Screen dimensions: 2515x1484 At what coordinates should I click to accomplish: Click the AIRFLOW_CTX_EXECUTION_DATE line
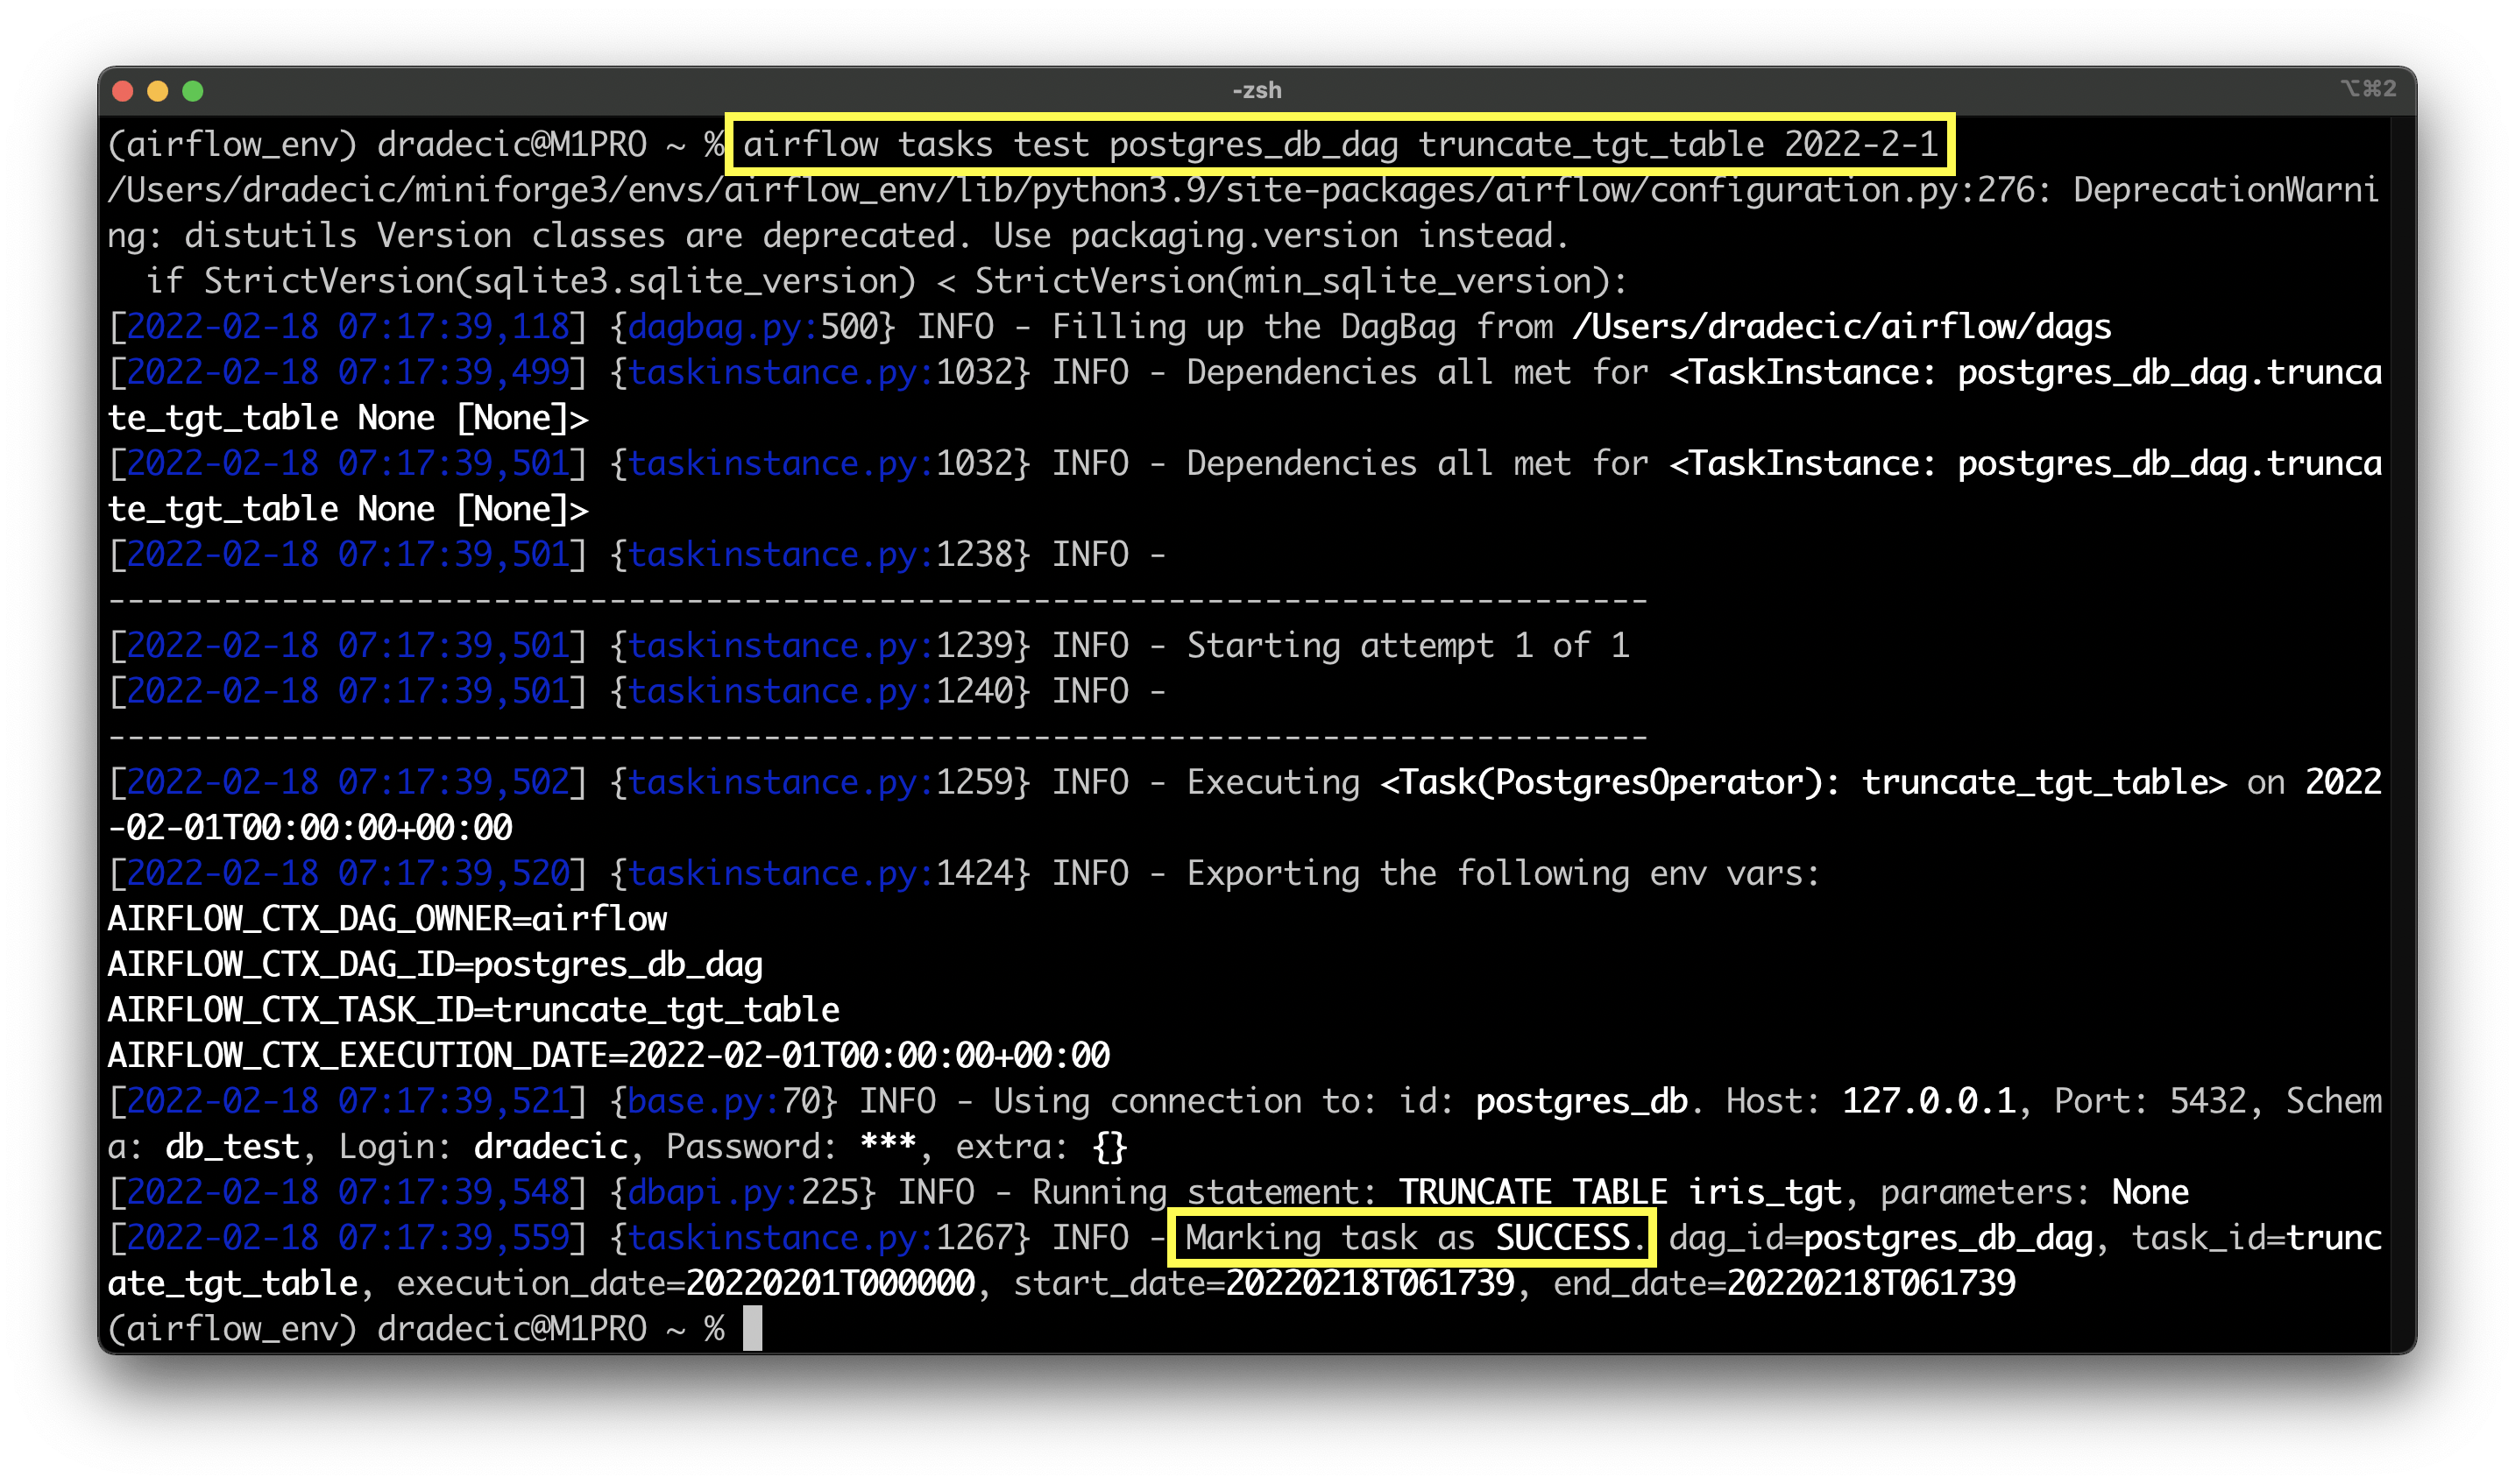(x=608, y=1055)
